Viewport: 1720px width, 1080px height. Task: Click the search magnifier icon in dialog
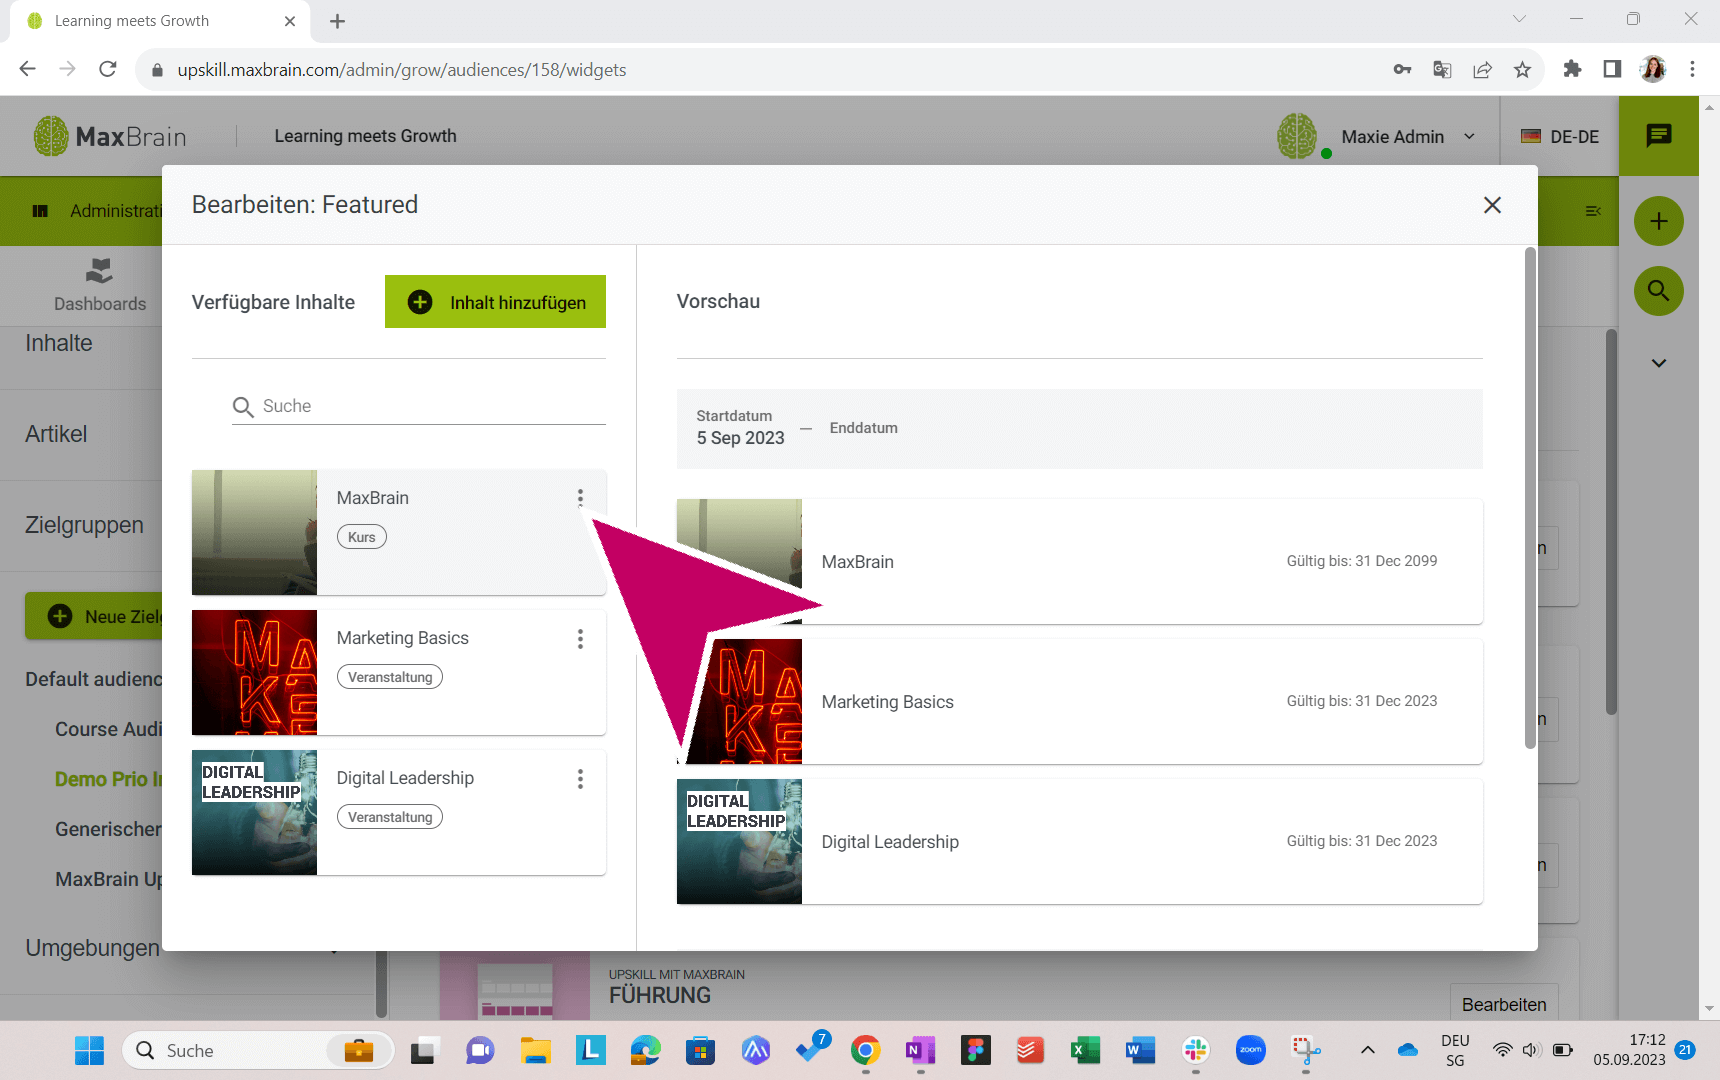(243, 407)
